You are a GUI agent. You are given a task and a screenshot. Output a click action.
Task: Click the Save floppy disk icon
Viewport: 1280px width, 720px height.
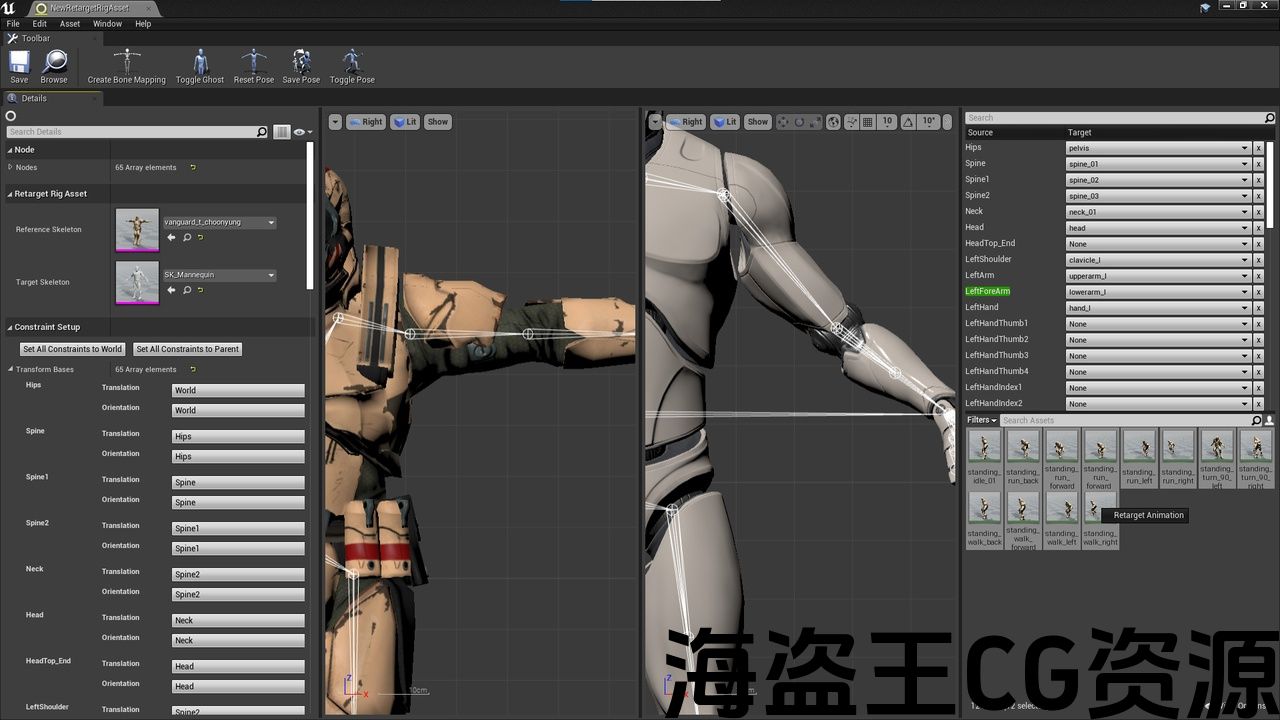click(x=19, y=62)
